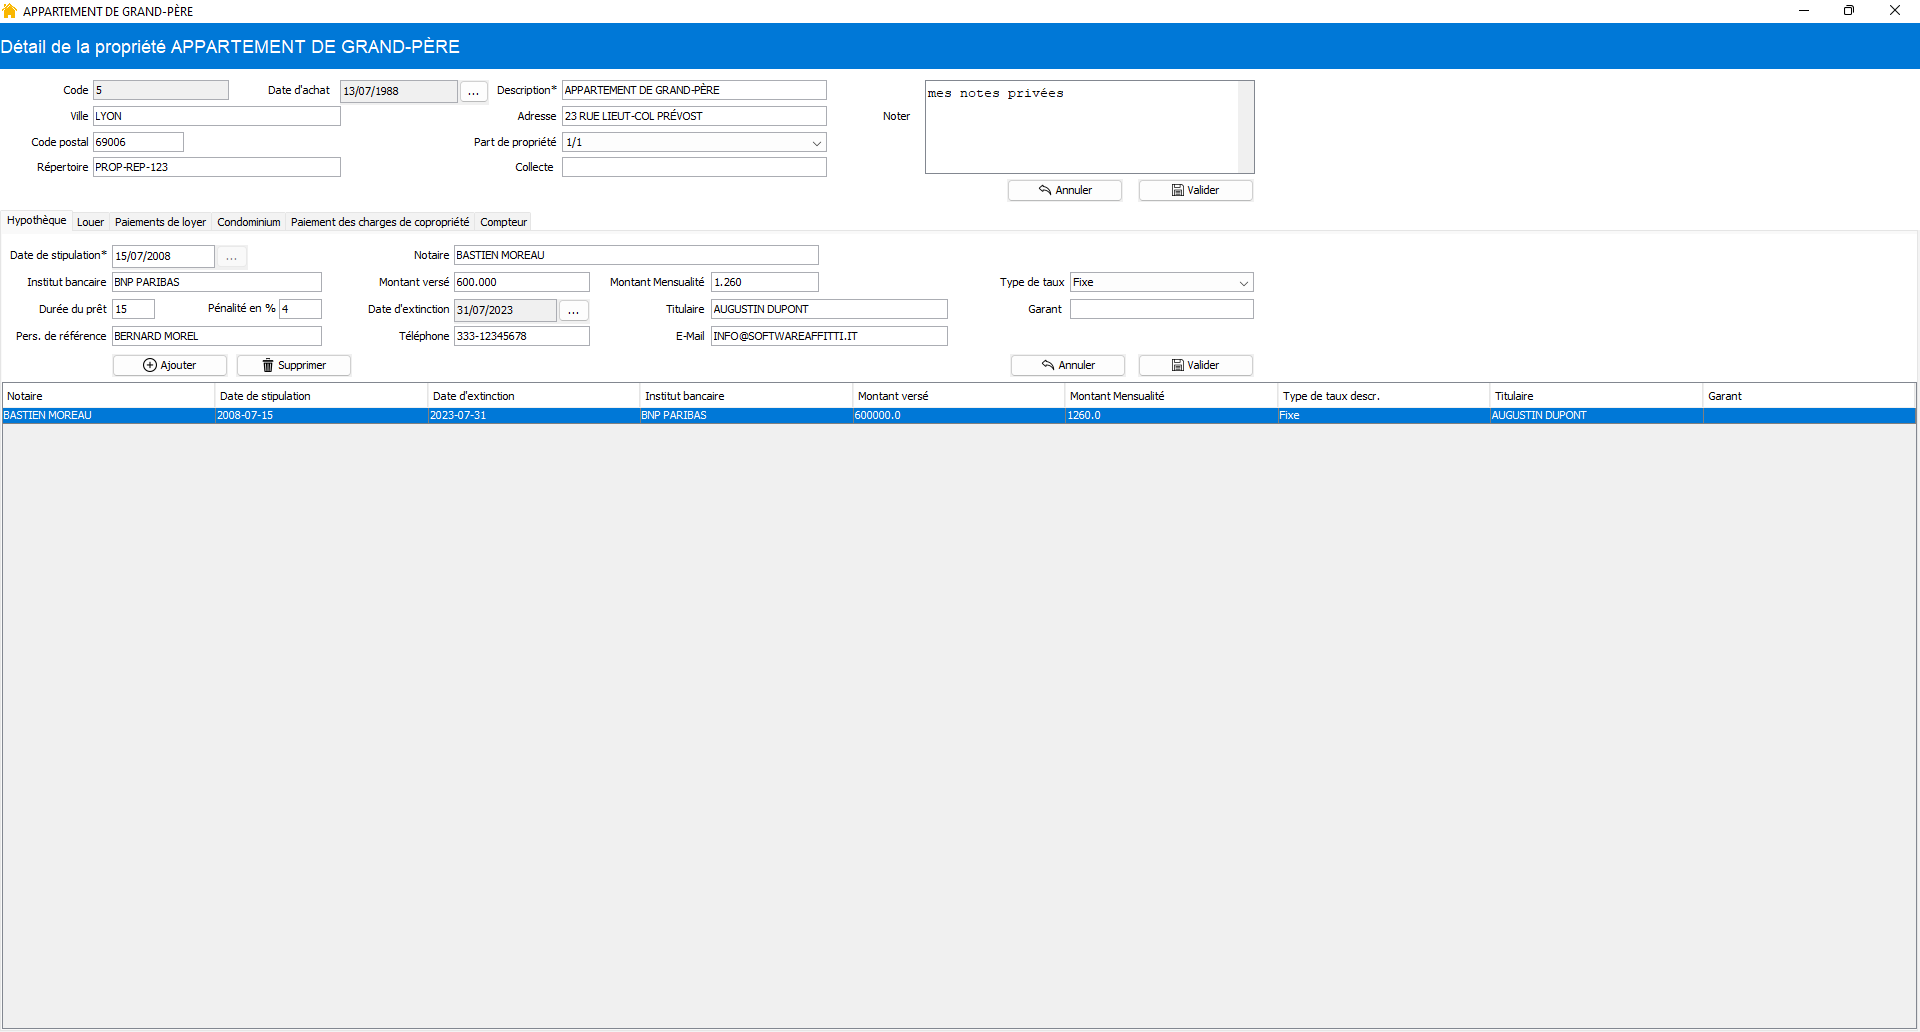Click Valider below the notes box
Screen dimensions: 1920x1032
[x=1195, y=190]
